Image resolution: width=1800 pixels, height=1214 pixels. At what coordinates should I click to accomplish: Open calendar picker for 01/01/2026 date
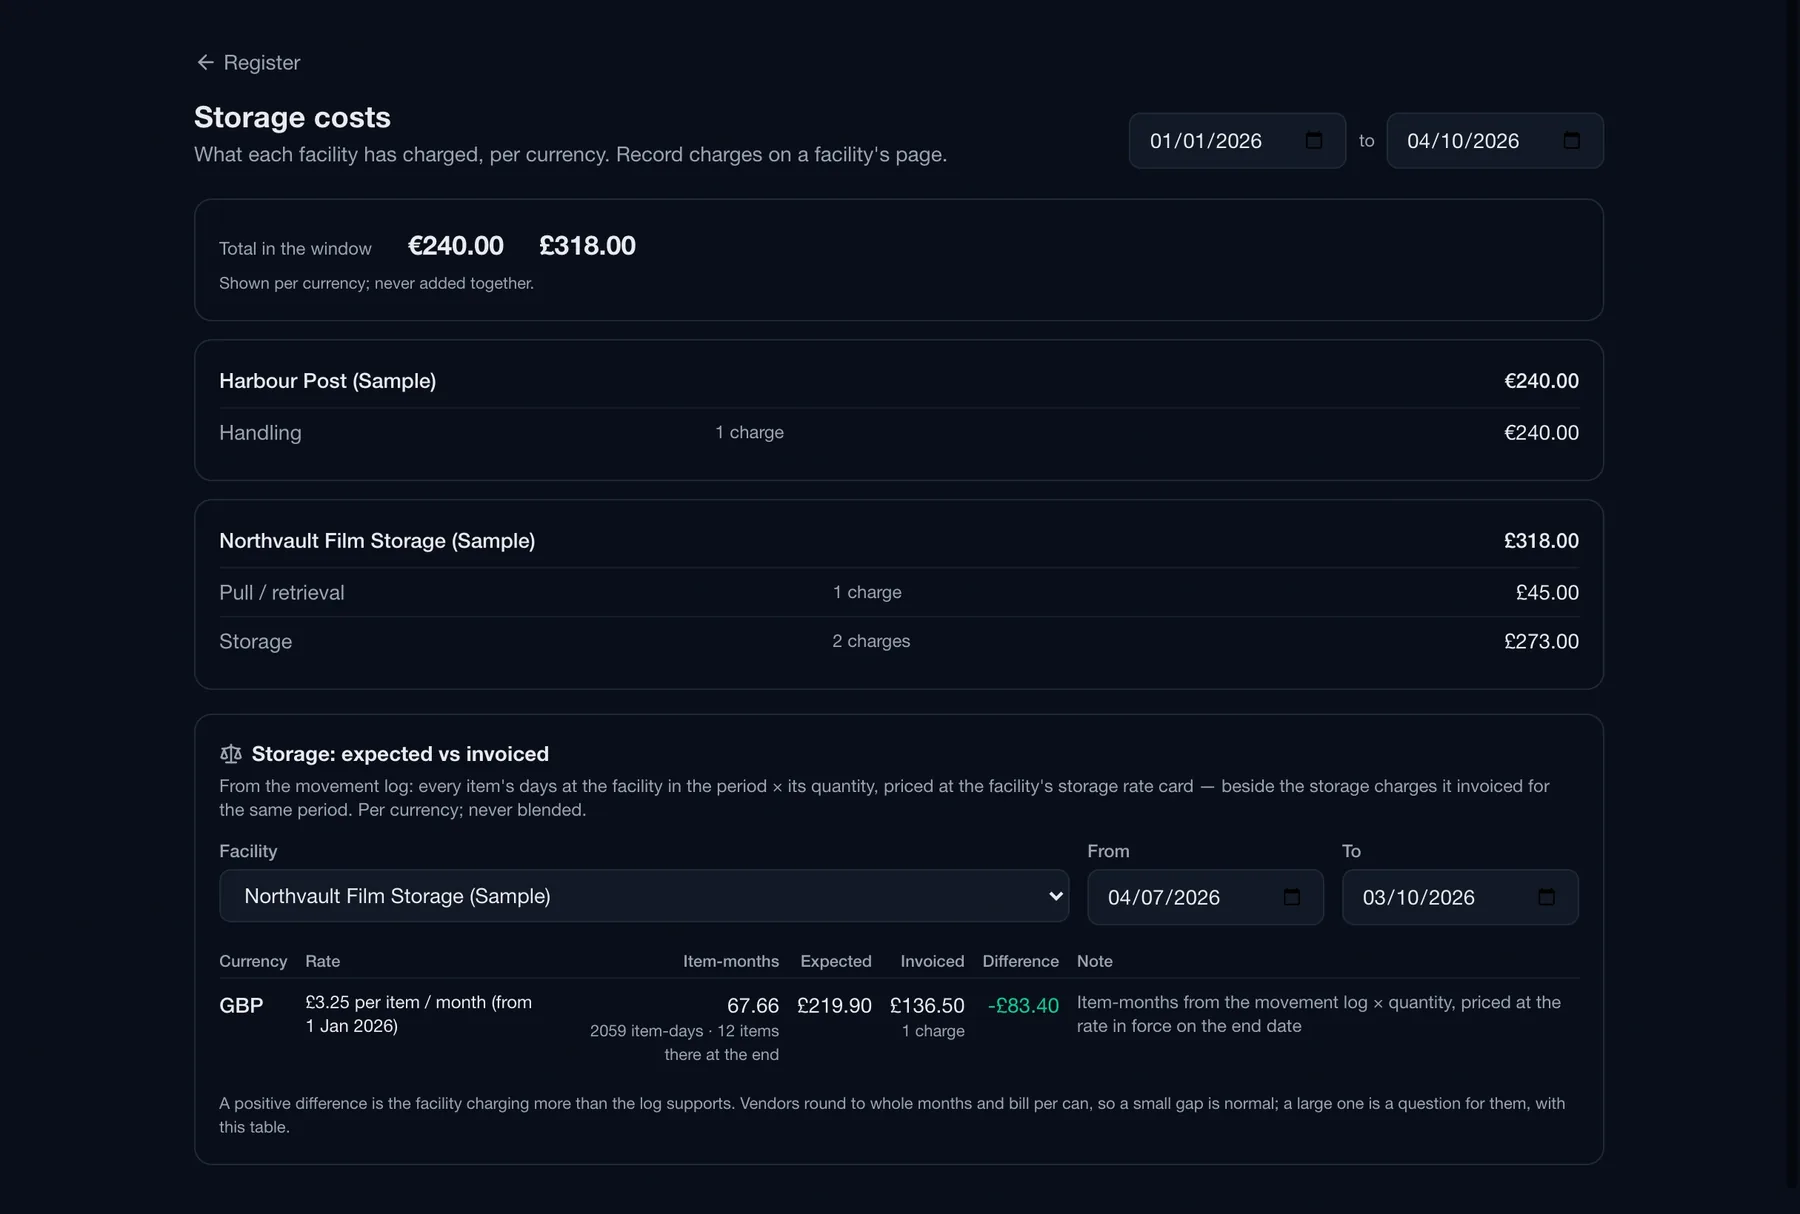pyautogui.click(x=1314, y=141)
